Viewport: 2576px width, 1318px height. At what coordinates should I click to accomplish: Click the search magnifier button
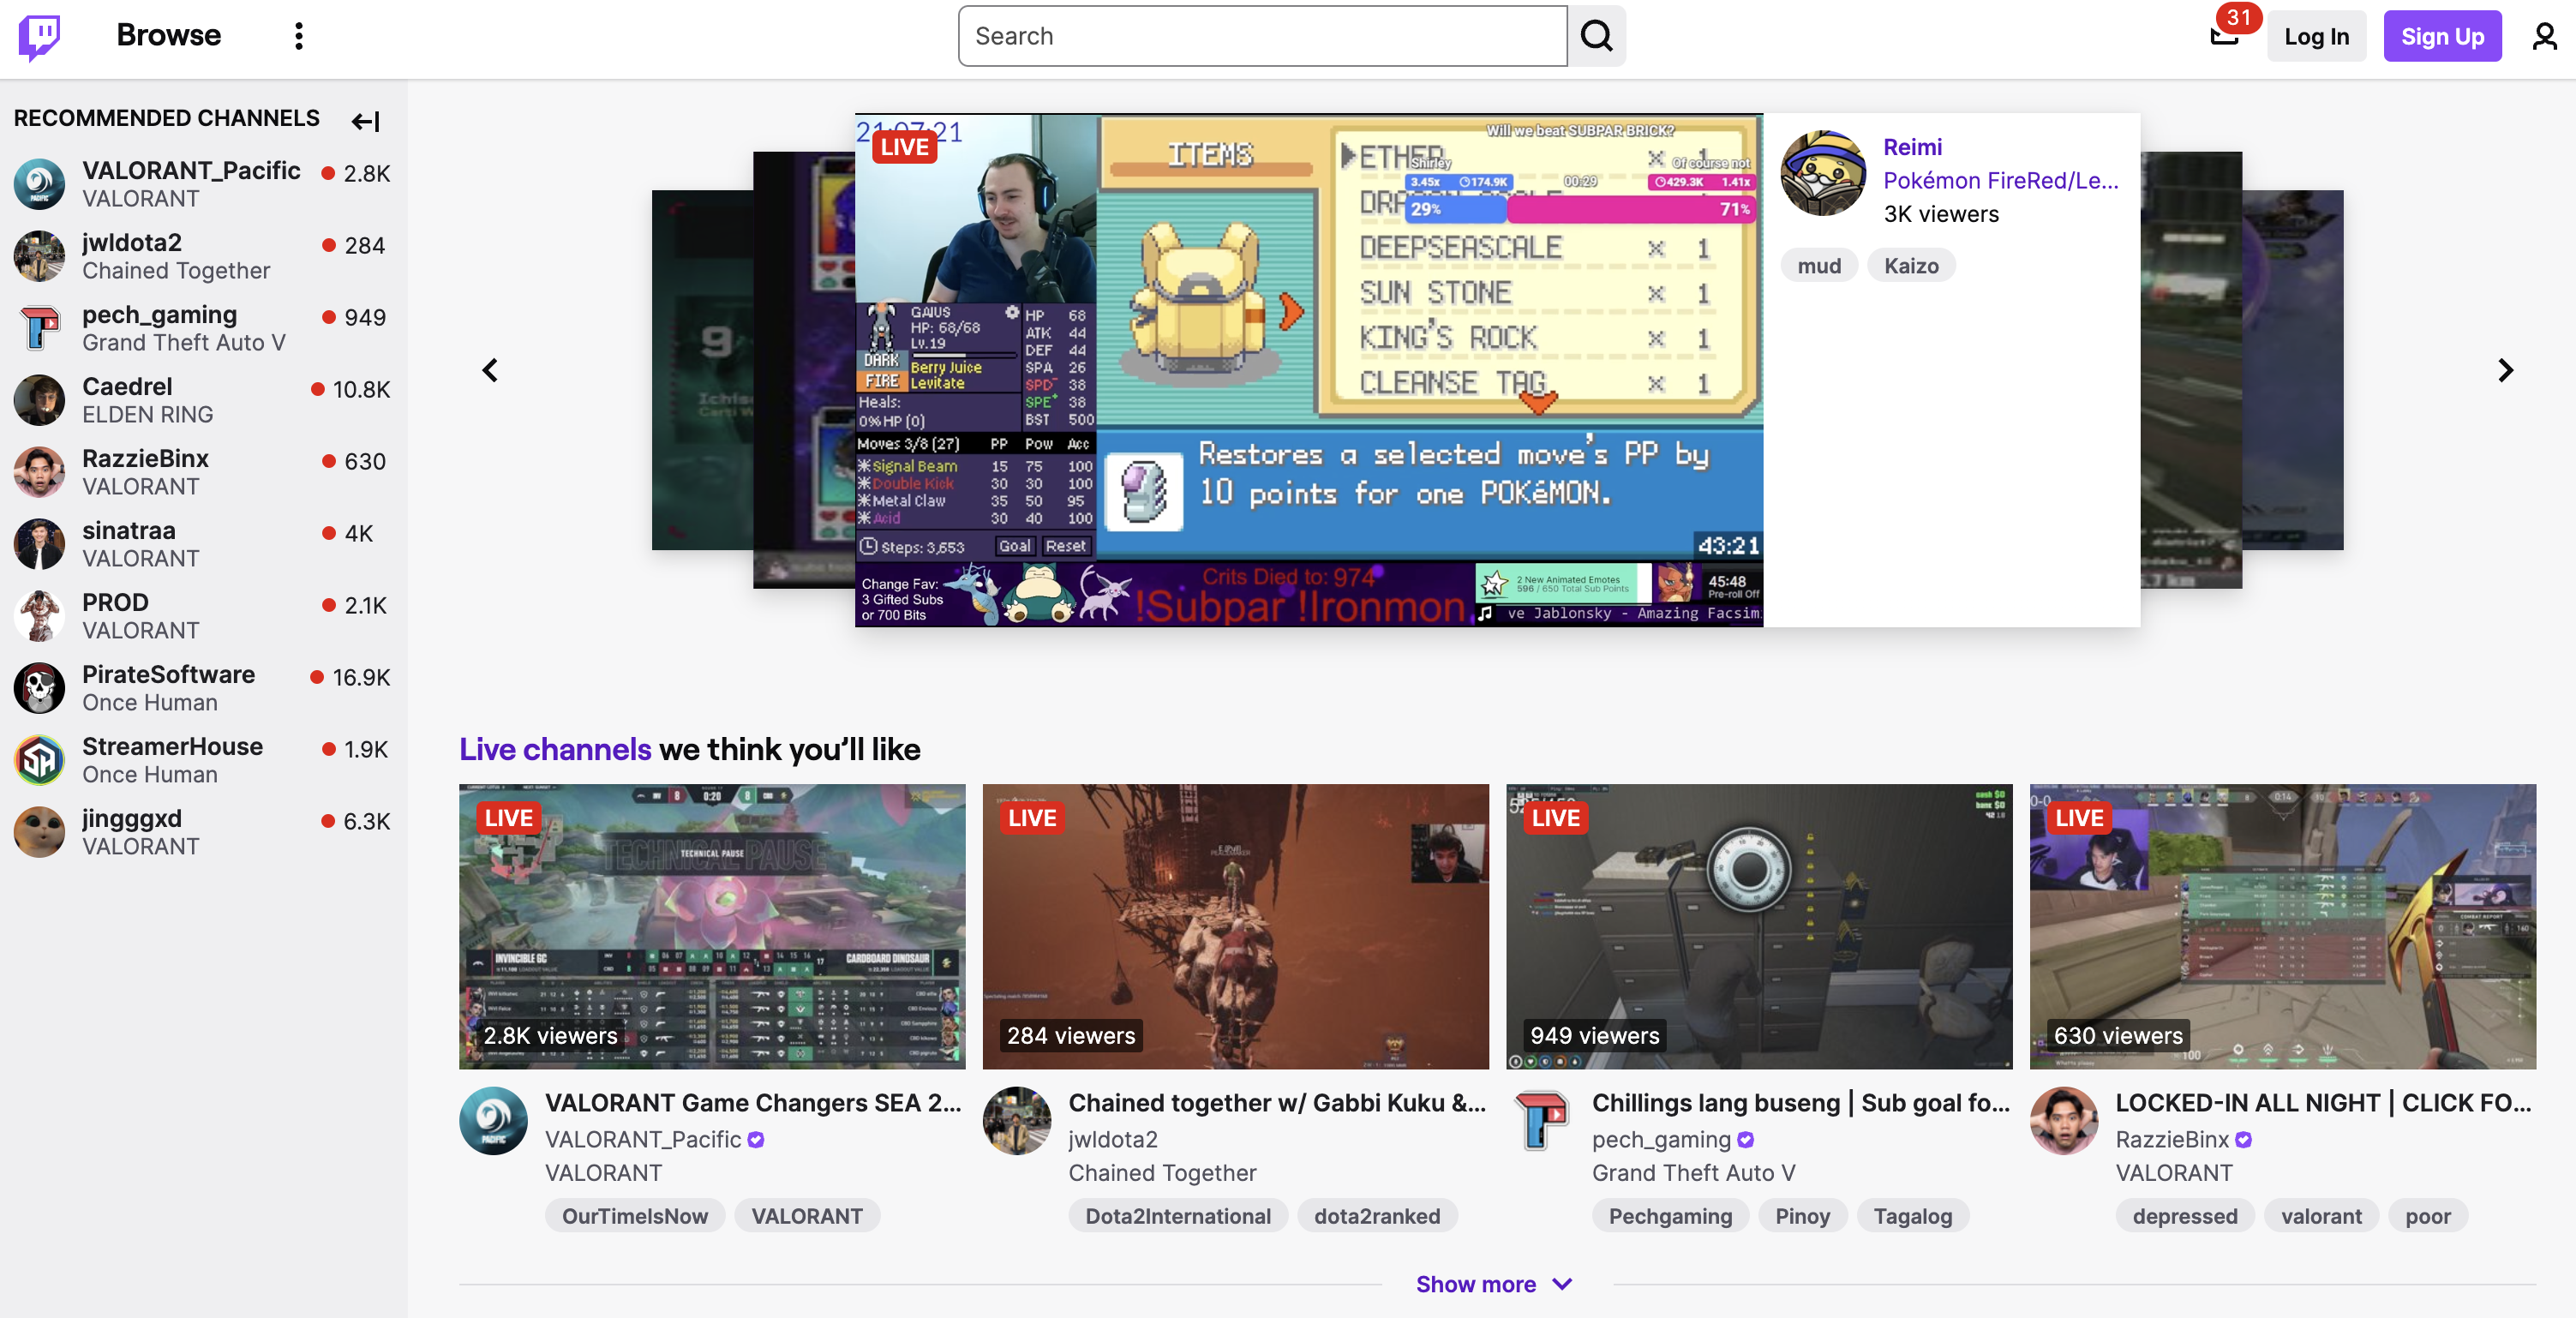coord(1596,37)
